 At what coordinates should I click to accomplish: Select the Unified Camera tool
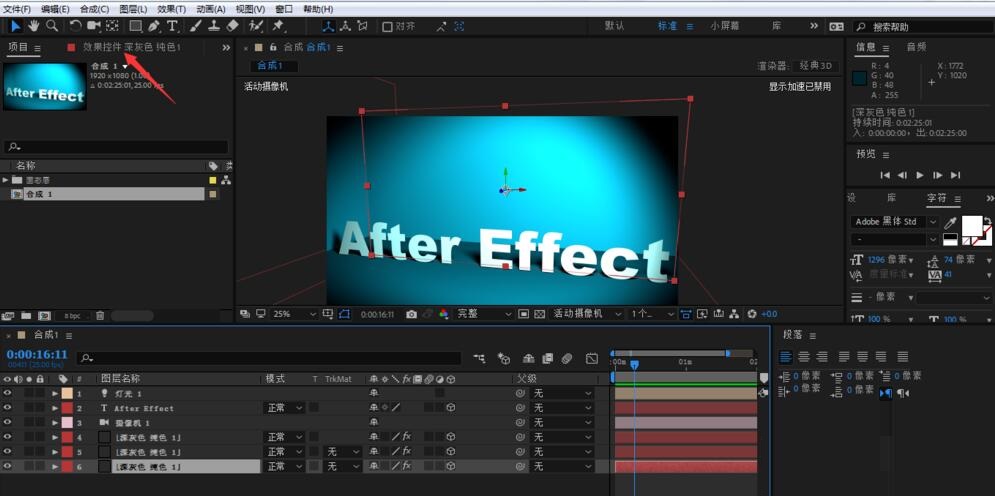click(94, 26)
